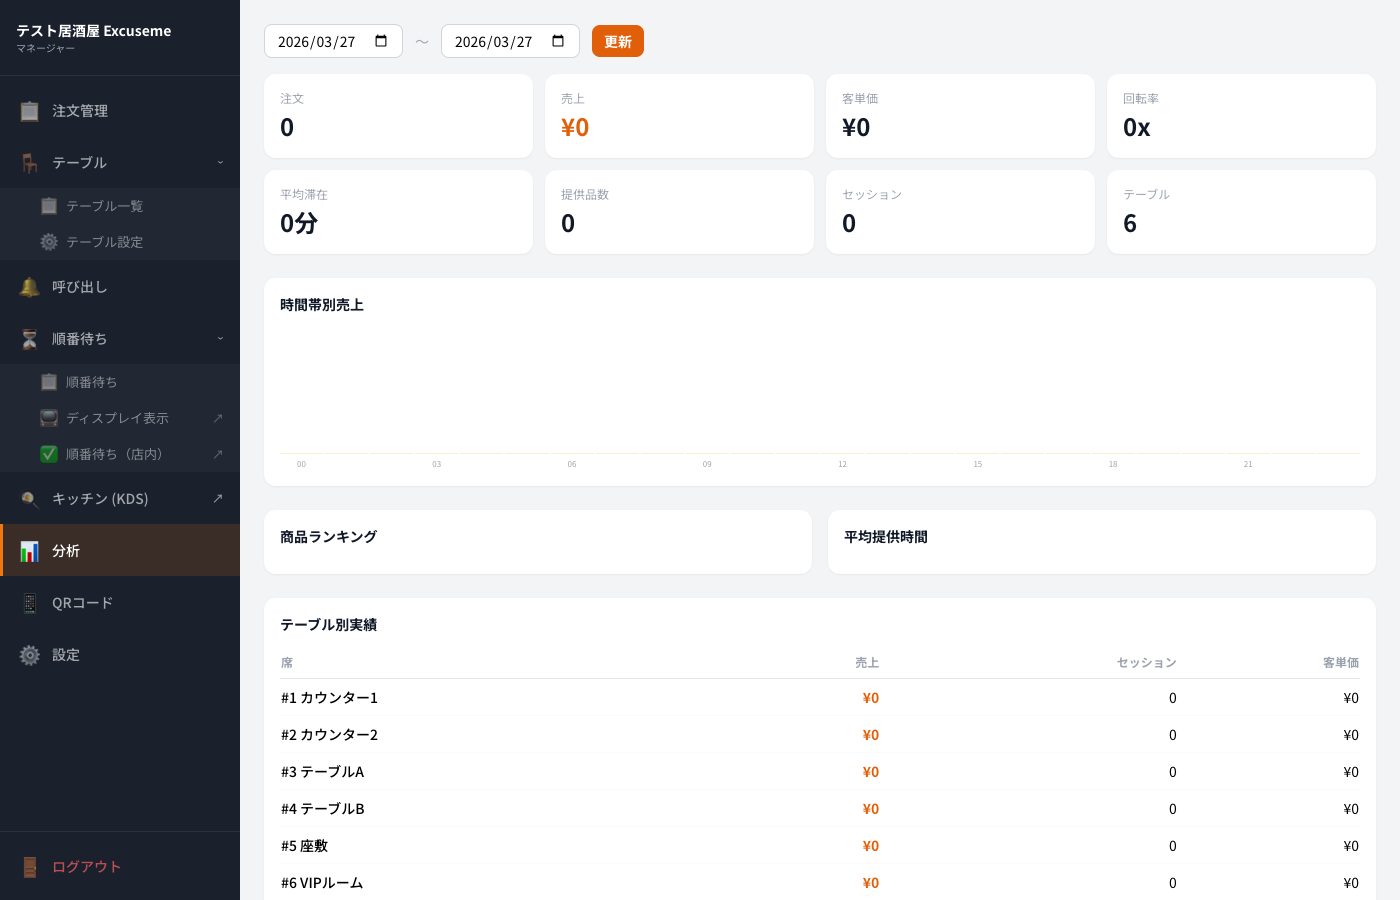Collapse the 順番待ち section chevron

point(219,339)
